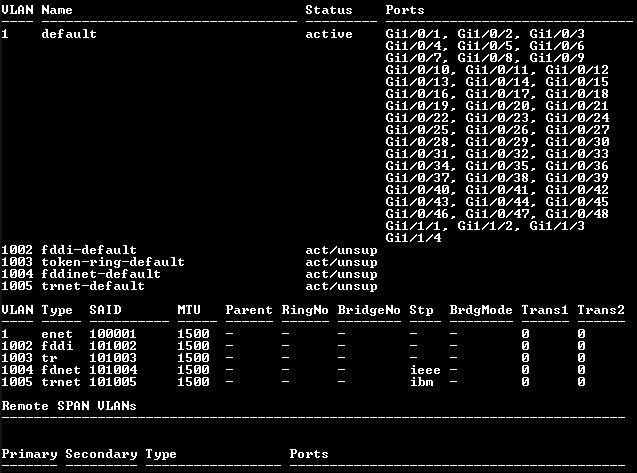The height and width of the screenshot is (473, 637).
Task: Click the 'trnet' type value in type table
Action: tap(61, 382)
